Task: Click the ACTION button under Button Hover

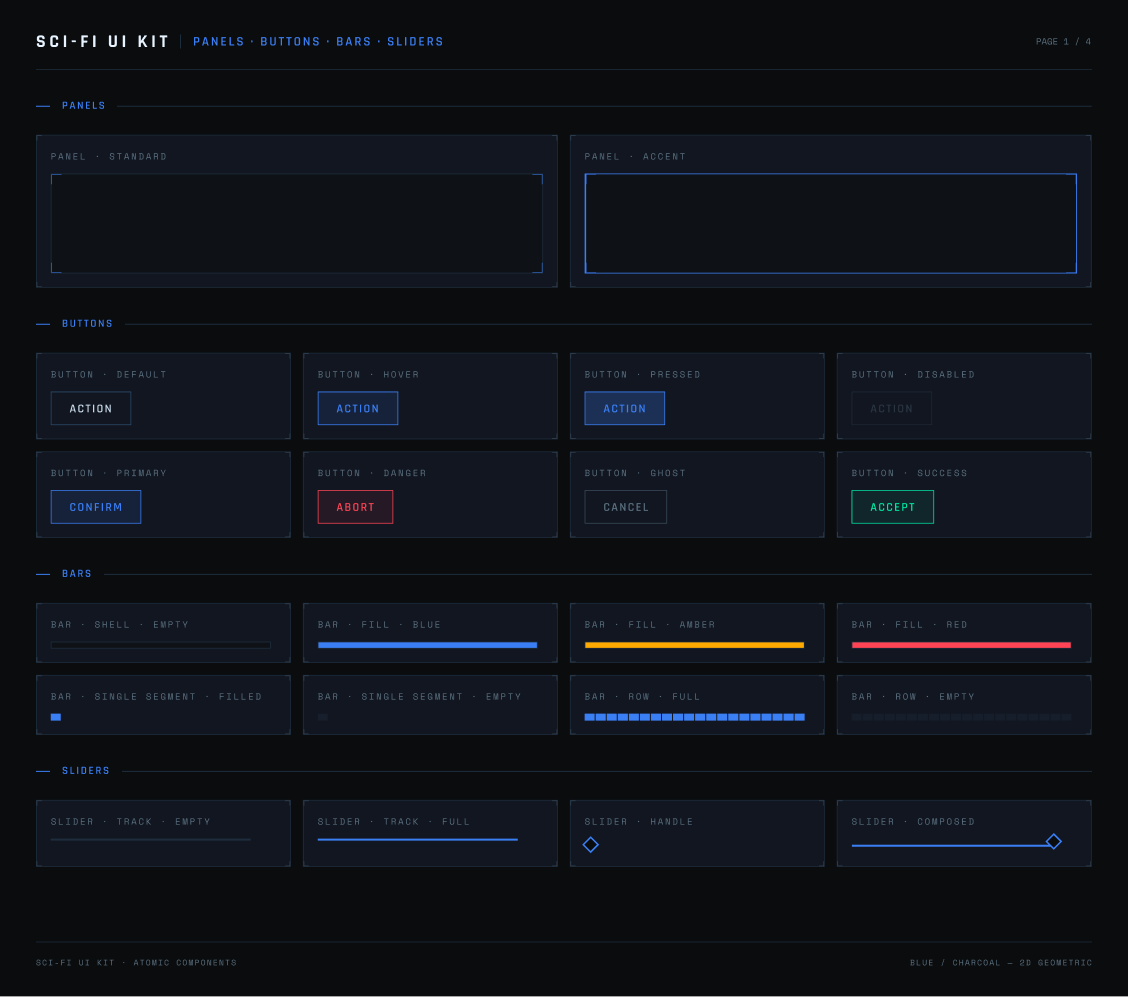Action: [x=358, y=408]
